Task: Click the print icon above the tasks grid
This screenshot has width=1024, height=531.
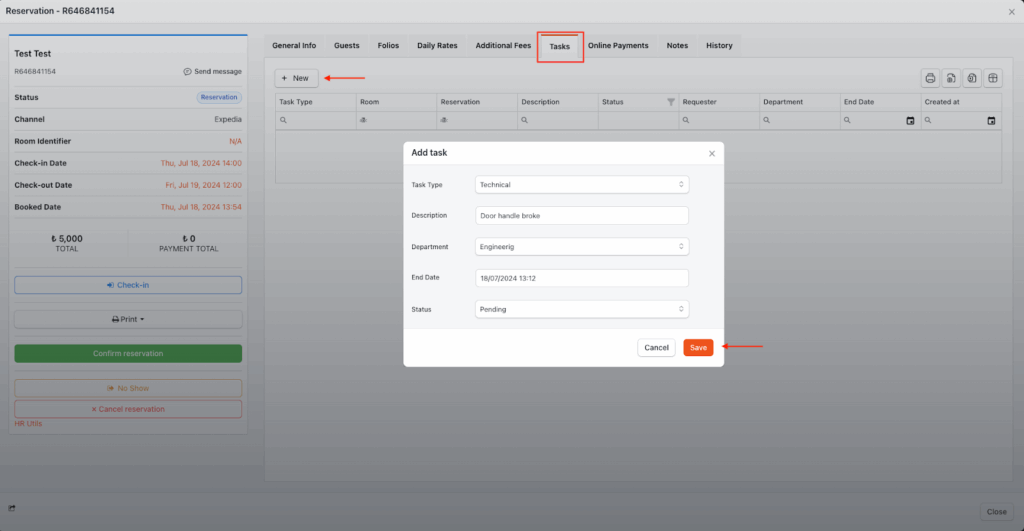Action: click(930, 78)
